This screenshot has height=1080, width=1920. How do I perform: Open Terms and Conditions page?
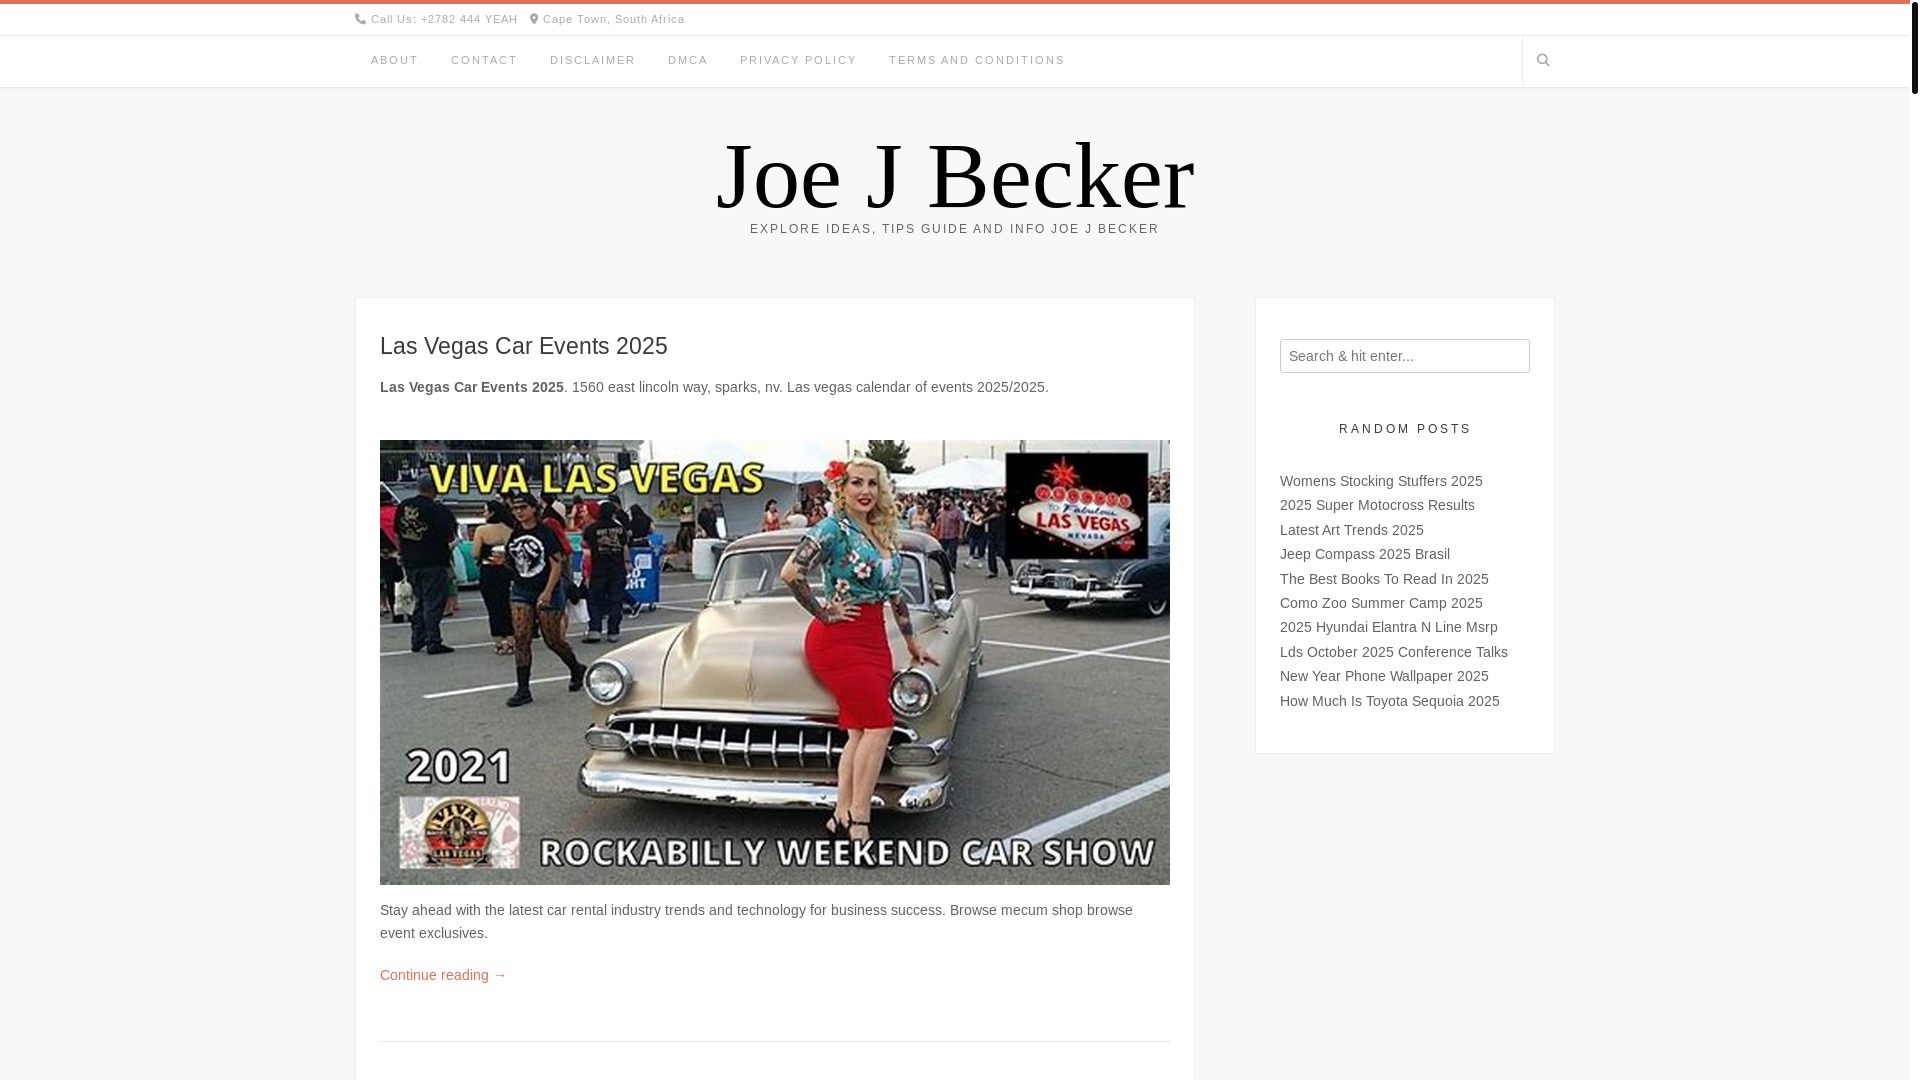[x=977, y=61]
